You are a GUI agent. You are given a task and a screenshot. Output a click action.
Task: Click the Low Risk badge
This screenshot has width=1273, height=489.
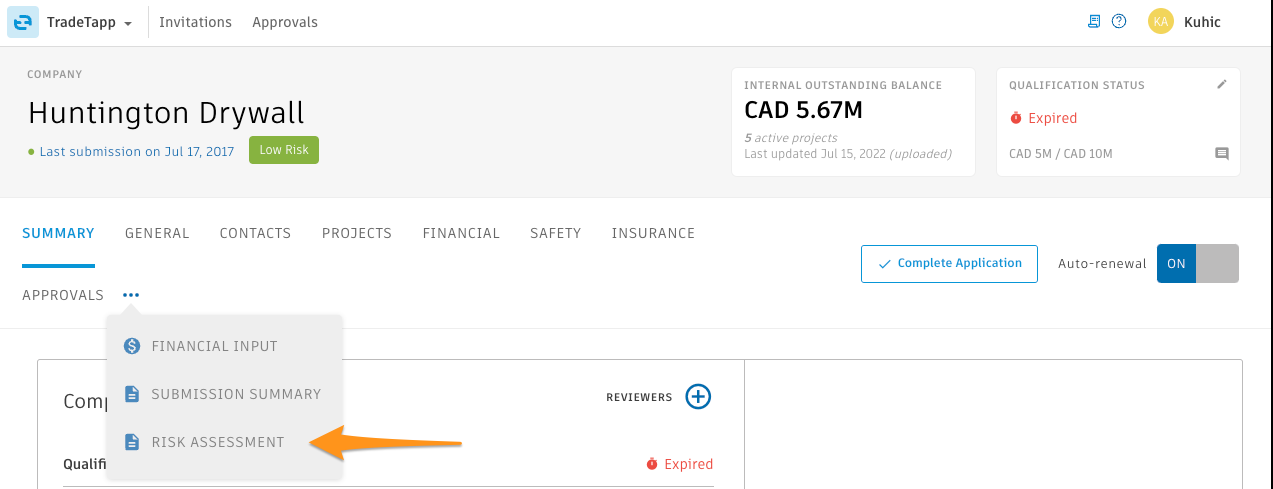[284, 150]
